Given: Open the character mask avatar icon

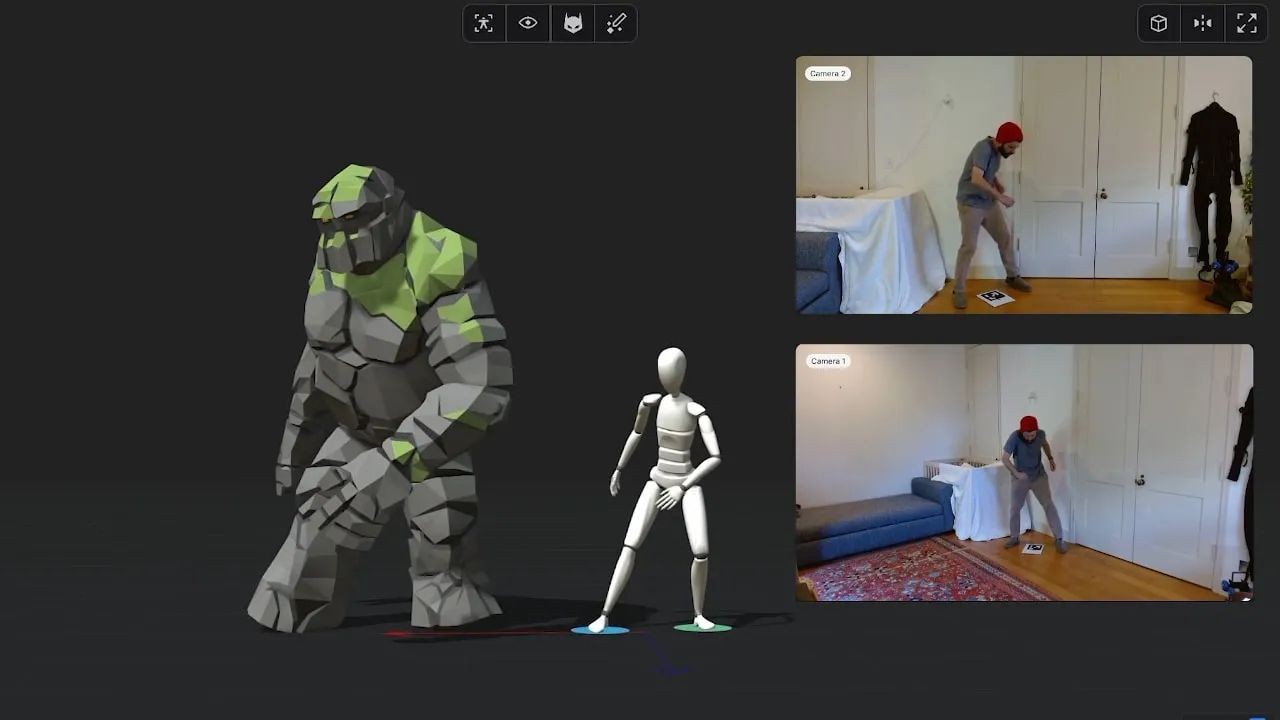Looking at the screenshot, I should click(573, 24).
